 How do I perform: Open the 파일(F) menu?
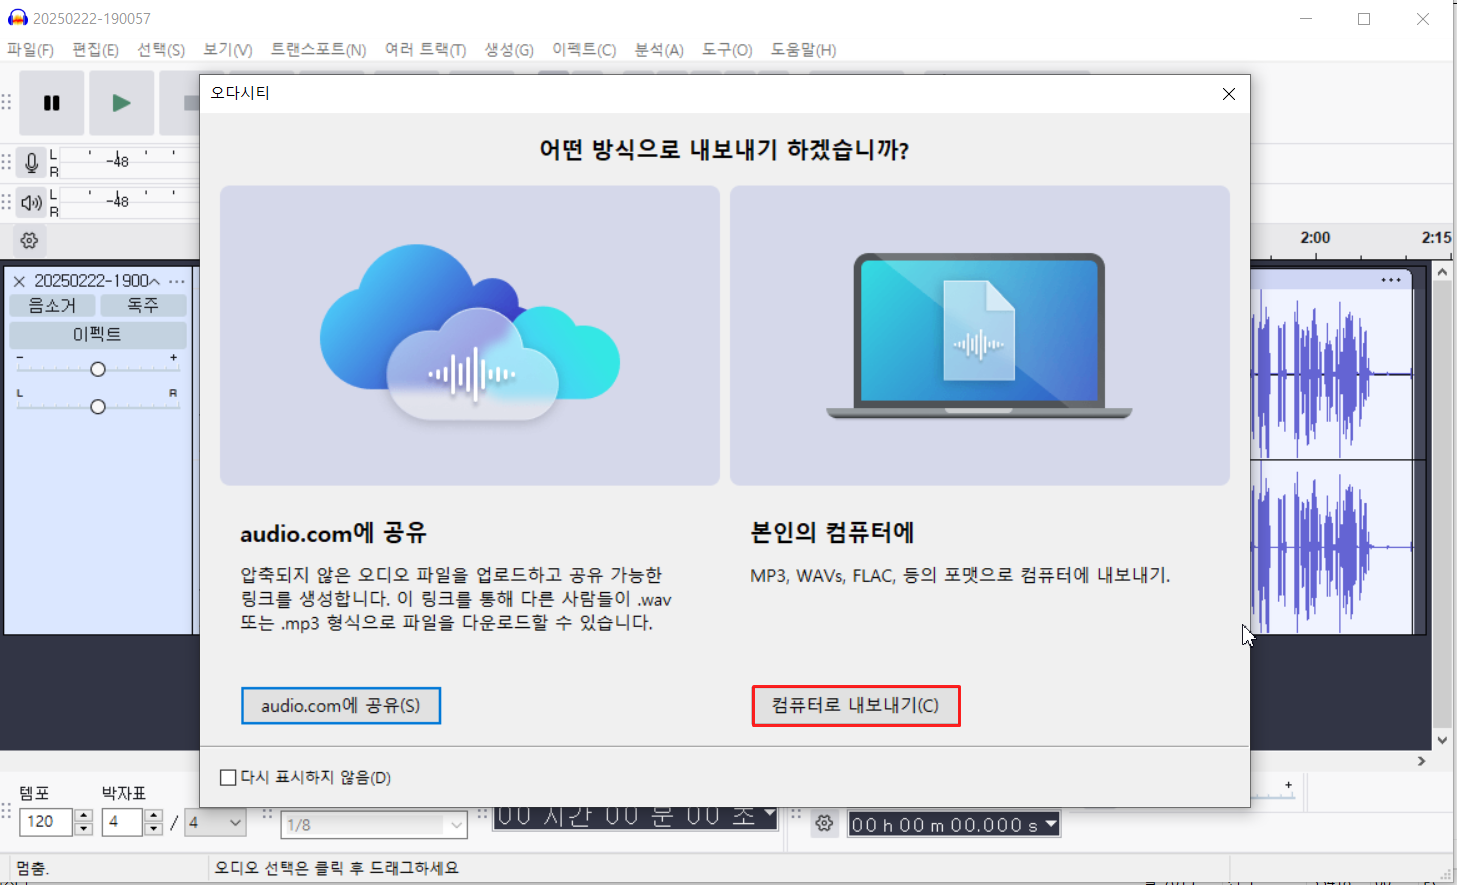coord(30,50)
